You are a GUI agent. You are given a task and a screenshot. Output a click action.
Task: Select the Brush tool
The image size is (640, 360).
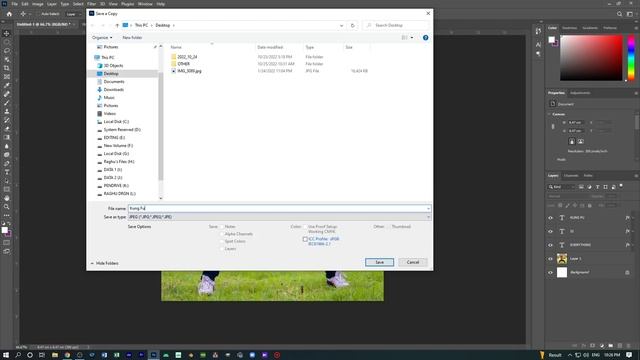pyautogui.click(x=7, y=102)
